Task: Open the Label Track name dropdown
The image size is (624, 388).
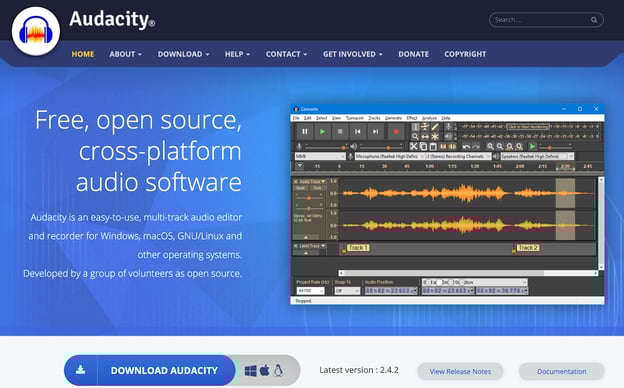Action: click(x=312, y=246)
